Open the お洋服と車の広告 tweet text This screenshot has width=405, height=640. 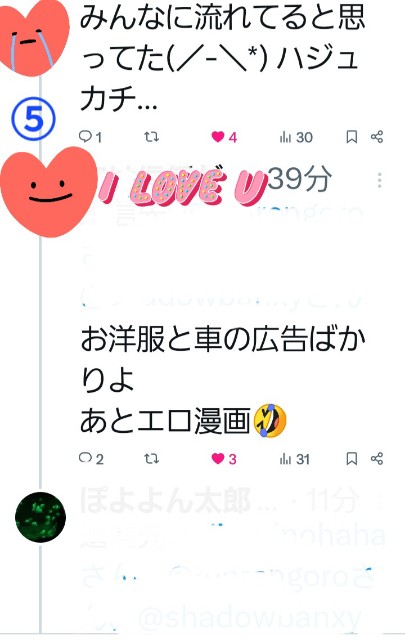[x=223, y=380]
